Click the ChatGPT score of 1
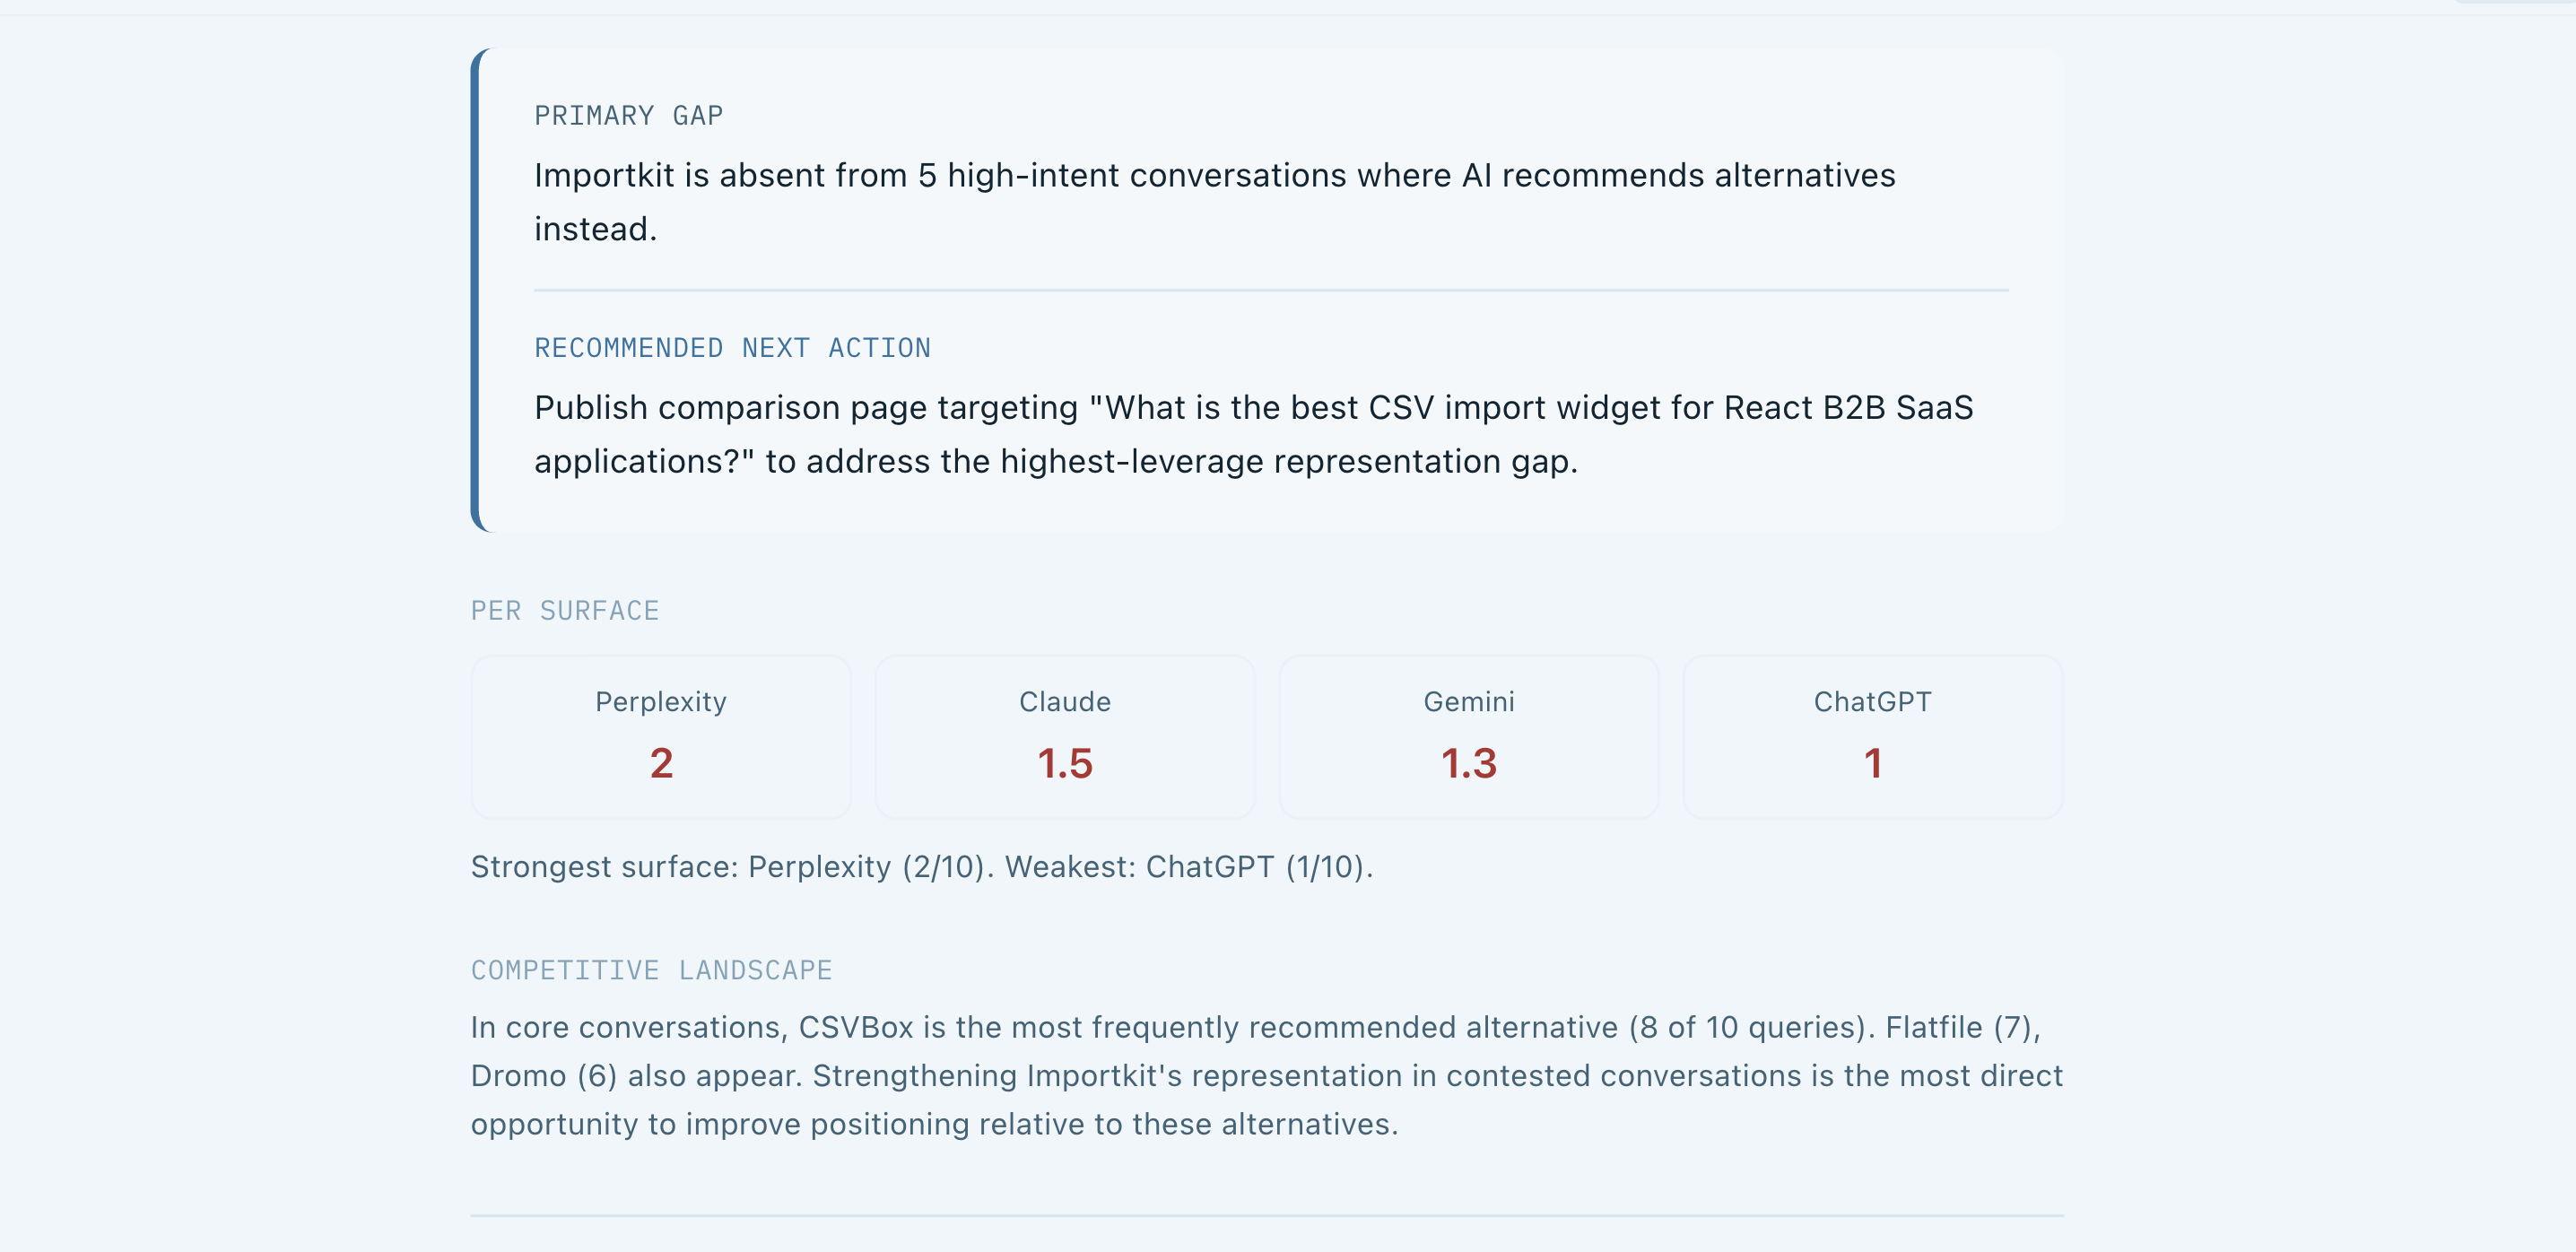Screen dimensions: 2576x1252 pyautogui.click(x=1873, y=764)
